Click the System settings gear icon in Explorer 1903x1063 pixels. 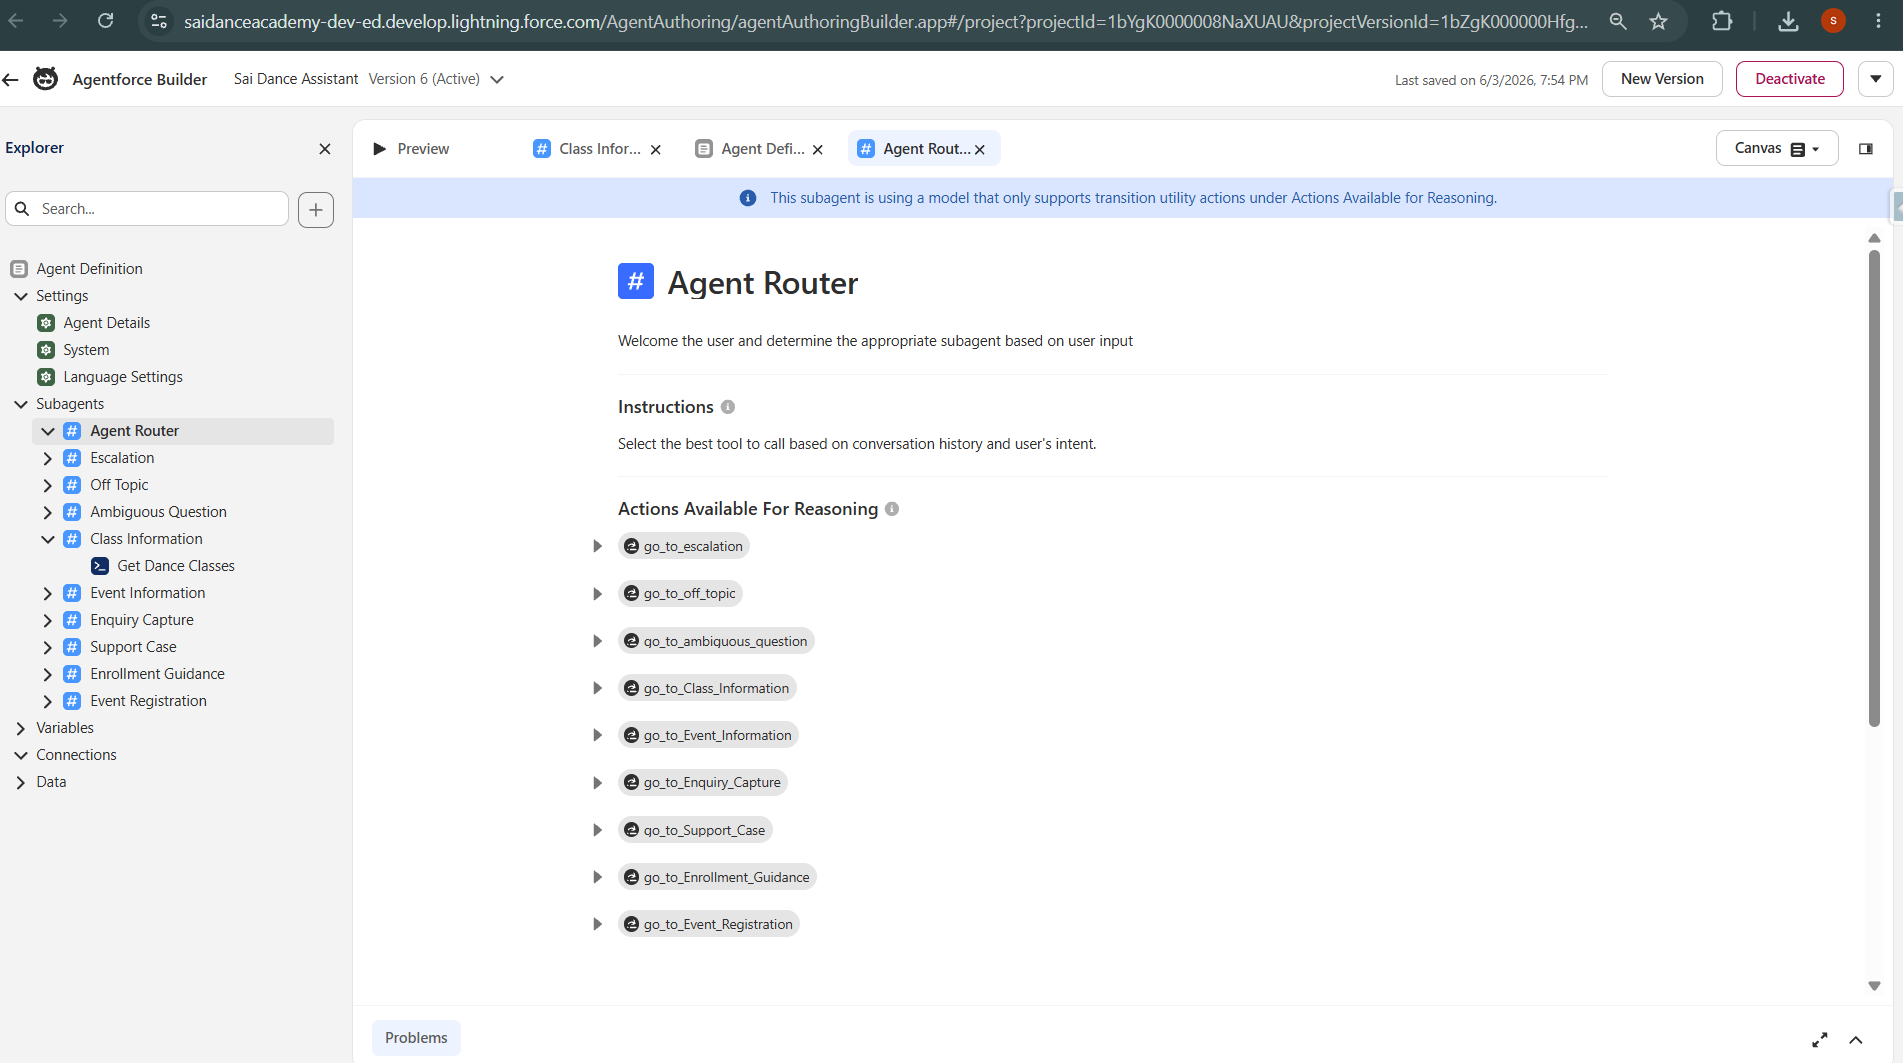pos(46,350)
